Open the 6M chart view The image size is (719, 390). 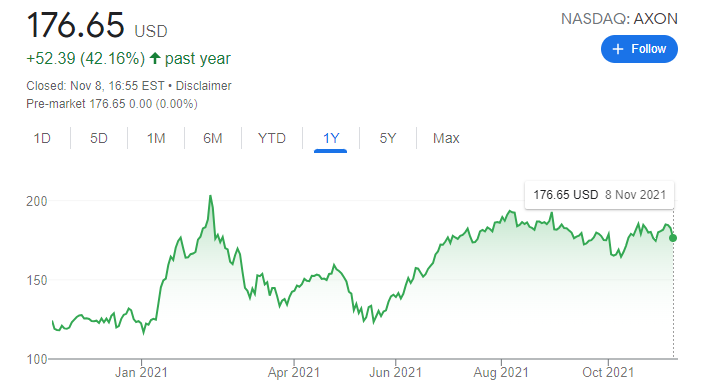pos(213,138)
